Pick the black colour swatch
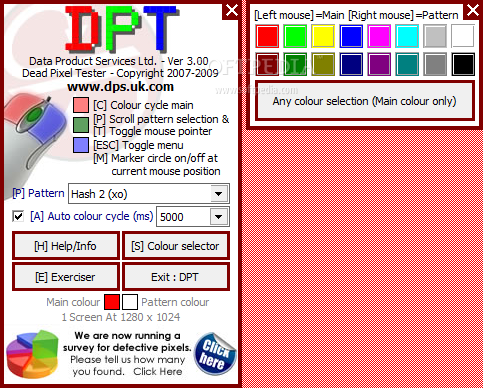 click(463, 64)
